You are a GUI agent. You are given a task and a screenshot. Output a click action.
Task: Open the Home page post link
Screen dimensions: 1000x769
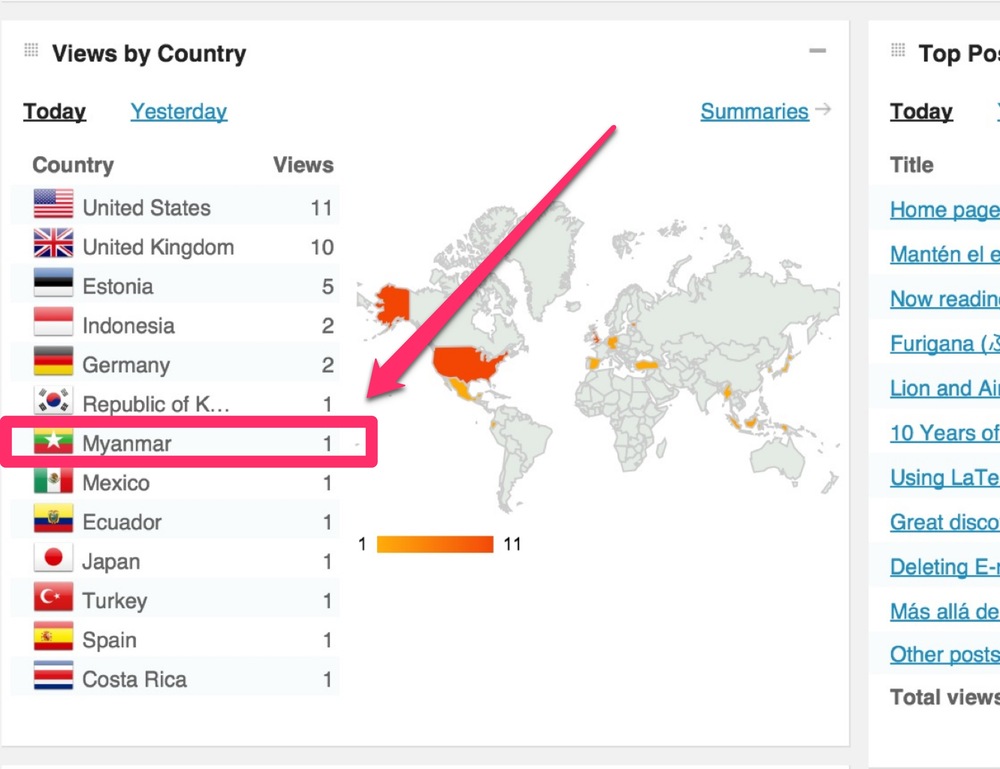(x=944, y=209)
